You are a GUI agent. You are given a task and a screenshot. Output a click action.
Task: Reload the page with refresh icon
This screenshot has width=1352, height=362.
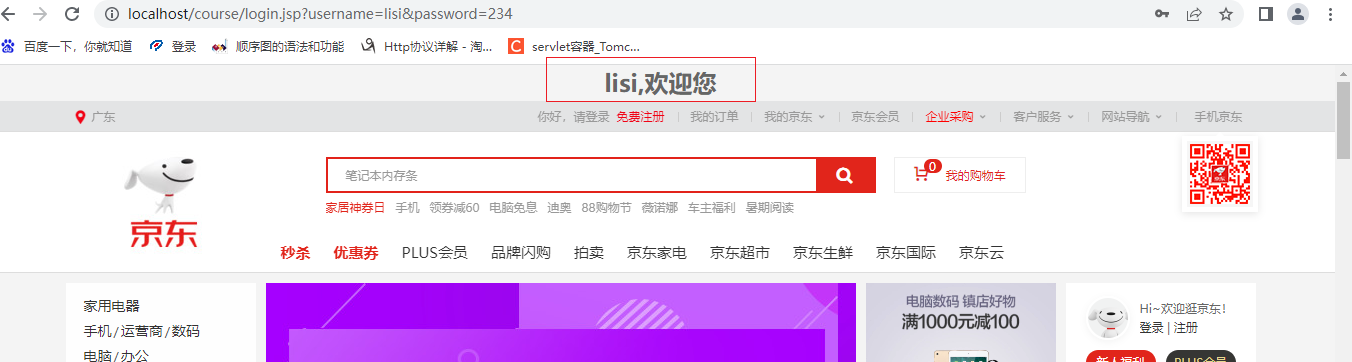pos(72,14)
